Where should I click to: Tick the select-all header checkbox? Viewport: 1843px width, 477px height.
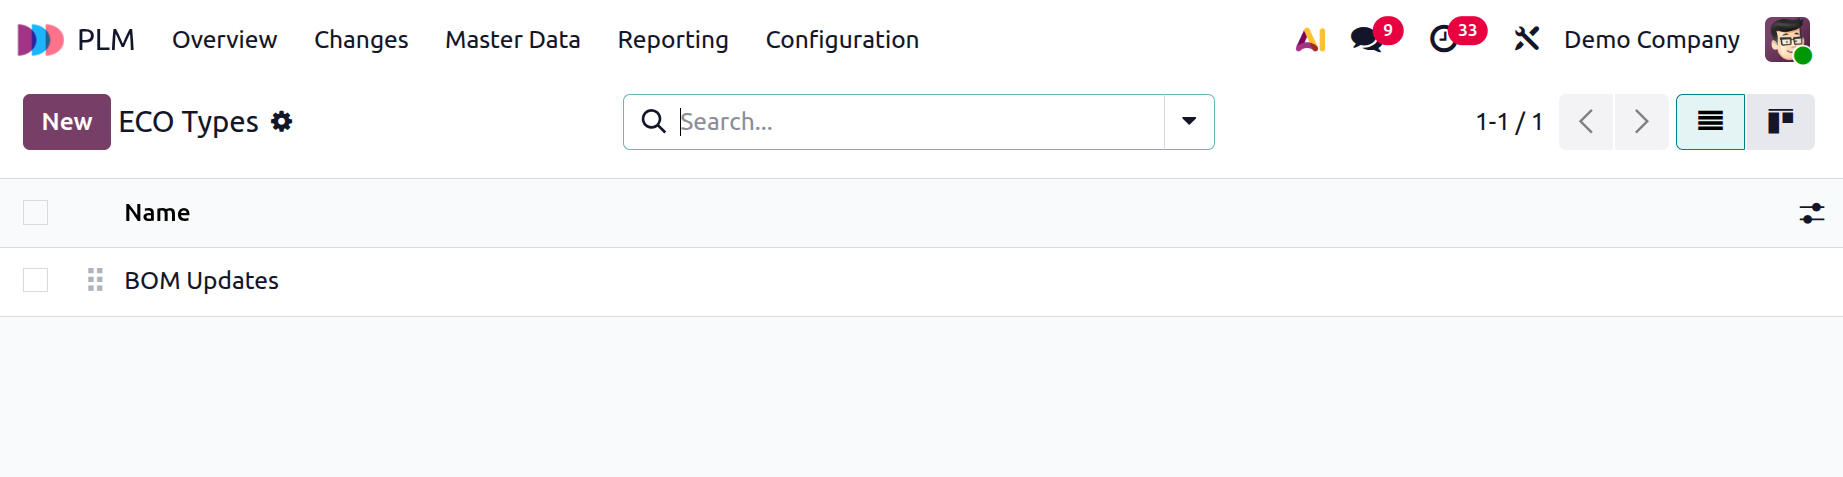pyautogui.click(x=35, y=213)
